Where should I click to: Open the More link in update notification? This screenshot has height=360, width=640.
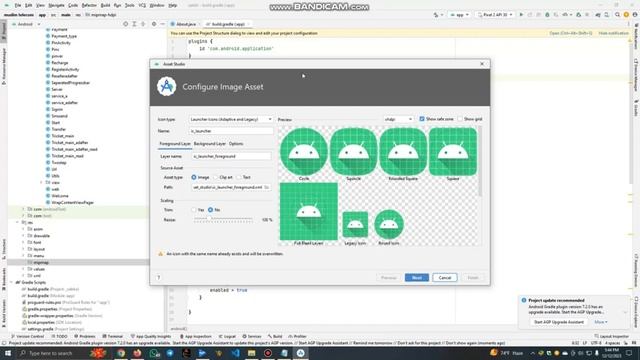point(600,322)
